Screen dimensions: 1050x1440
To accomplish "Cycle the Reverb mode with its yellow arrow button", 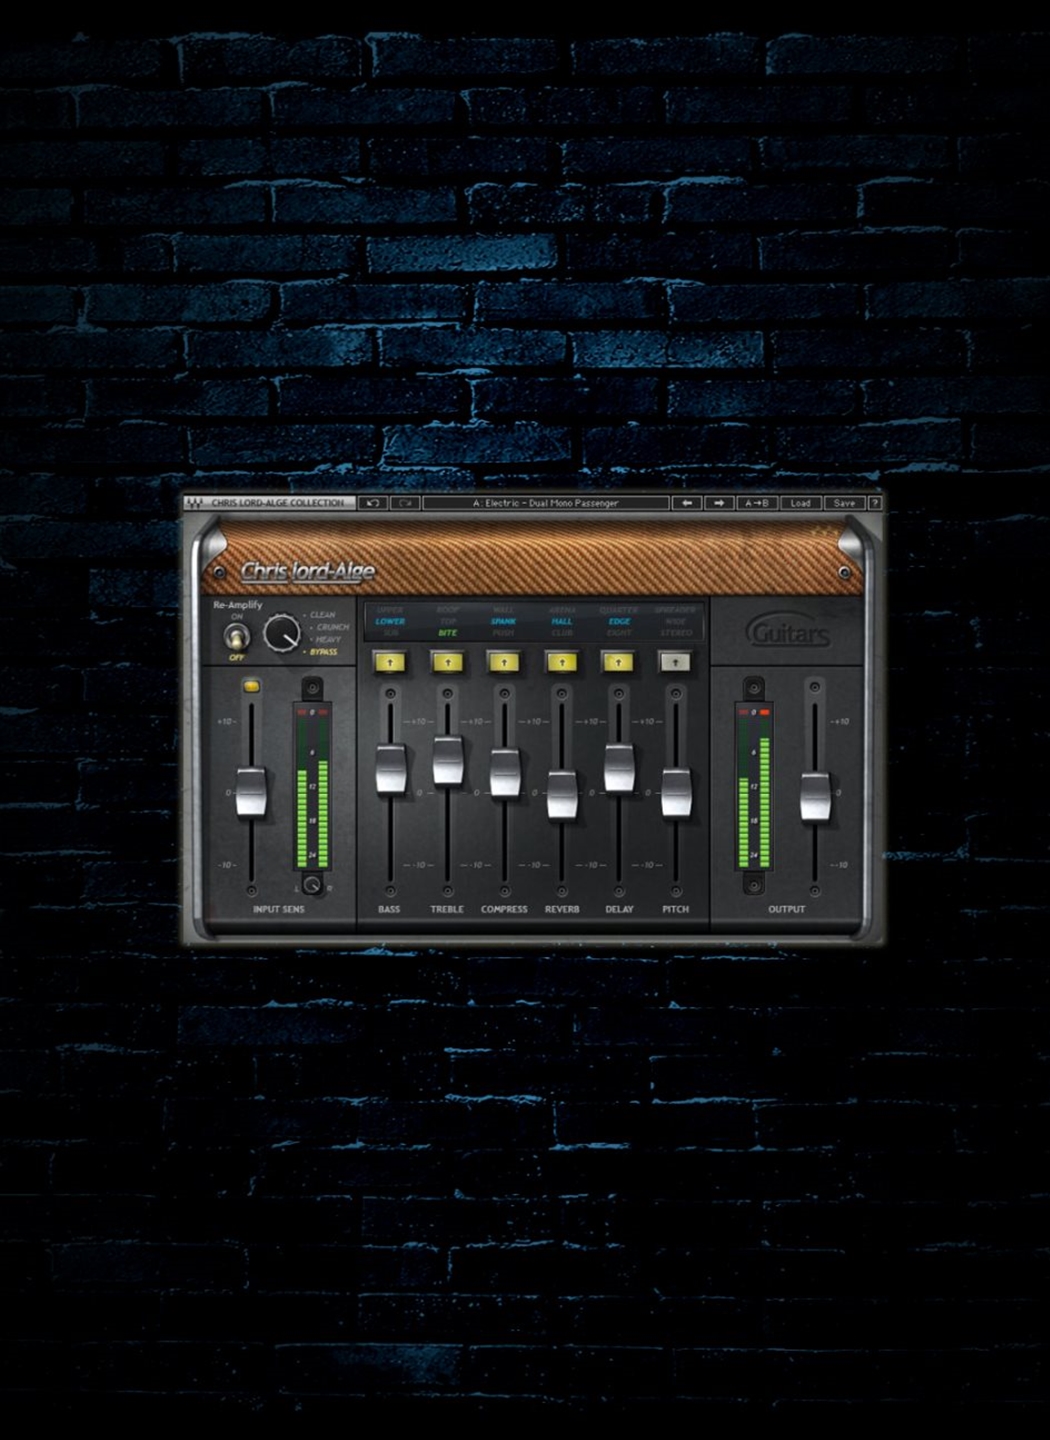I will point(562,661).
